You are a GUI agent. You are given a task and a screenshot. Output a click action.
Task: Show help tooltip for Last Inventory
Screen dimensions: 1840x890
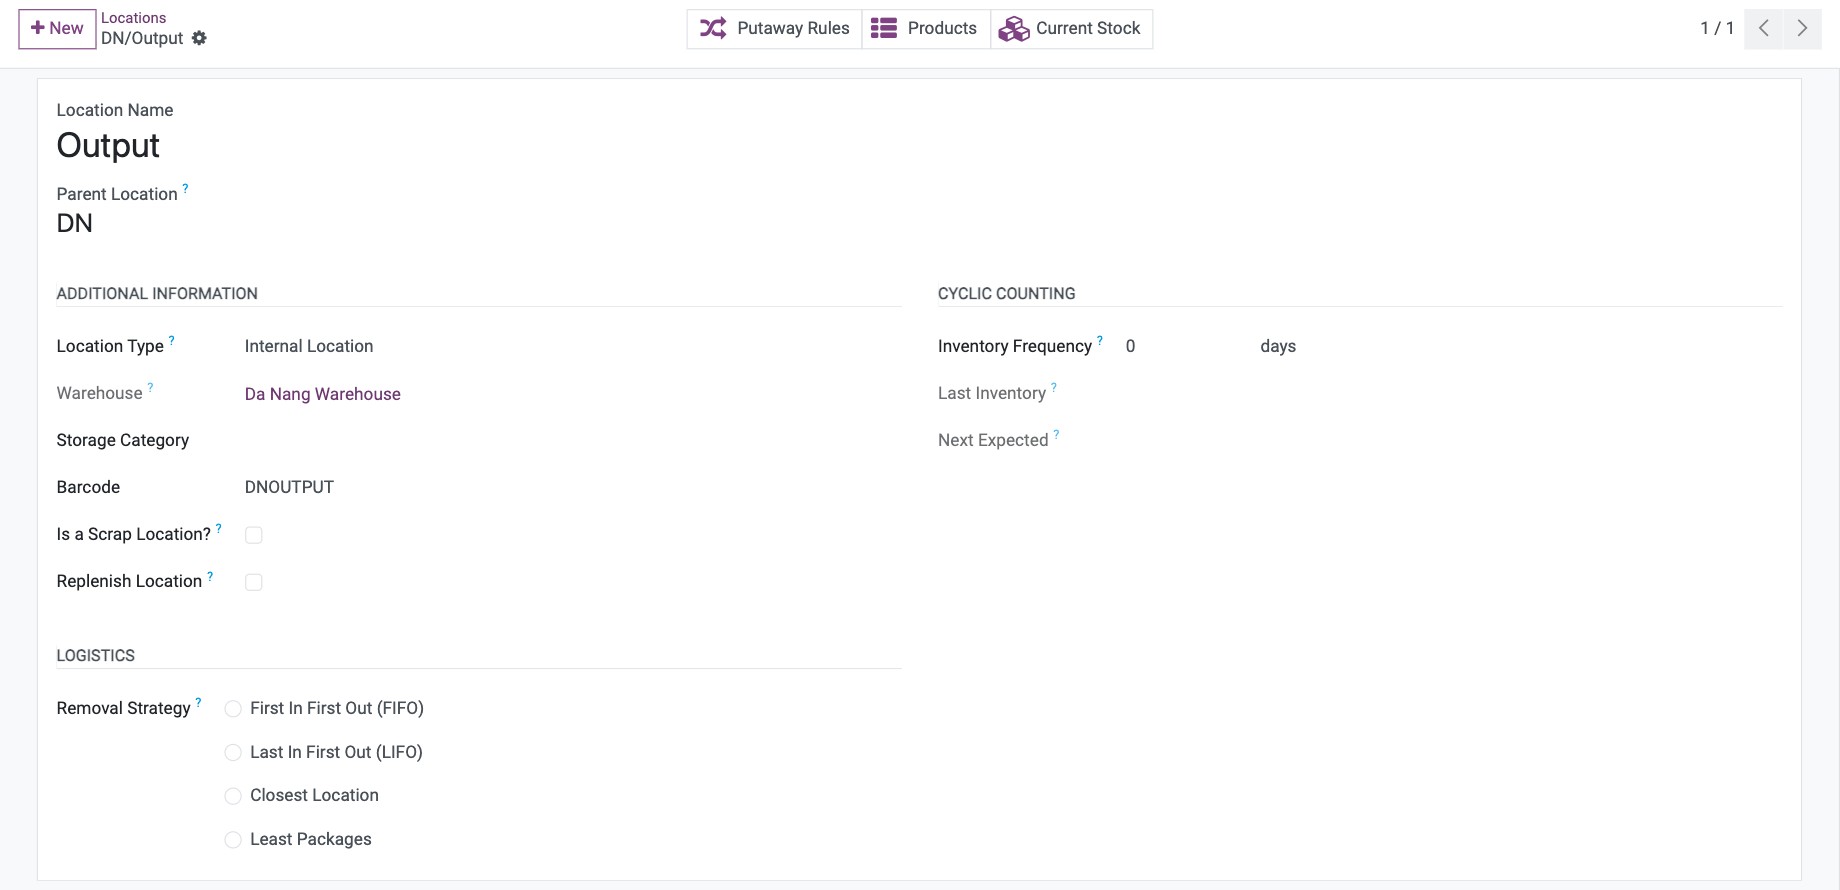[1054, 387]
